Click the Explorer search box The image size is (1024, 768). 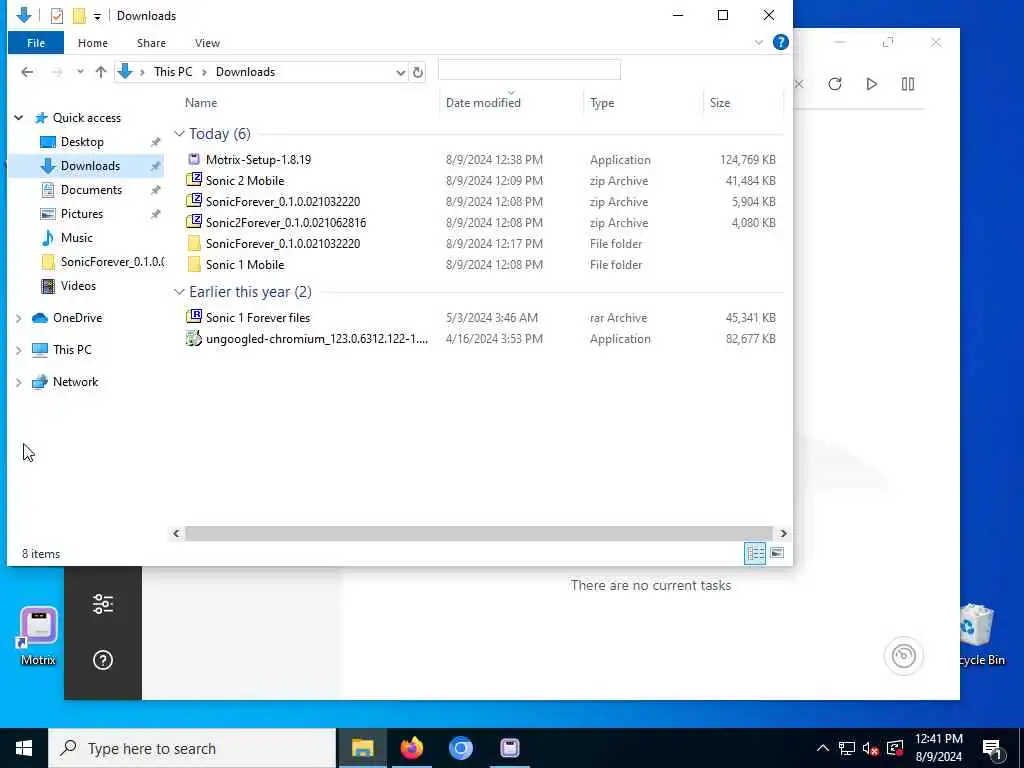pos(529,70)
